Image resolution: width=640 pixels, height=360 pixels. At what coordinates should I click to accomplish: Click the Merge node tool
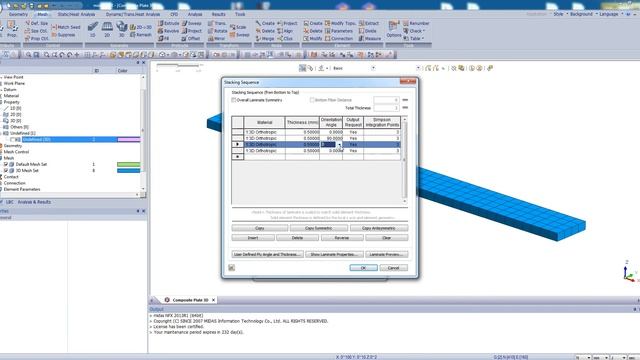point(265,39)
